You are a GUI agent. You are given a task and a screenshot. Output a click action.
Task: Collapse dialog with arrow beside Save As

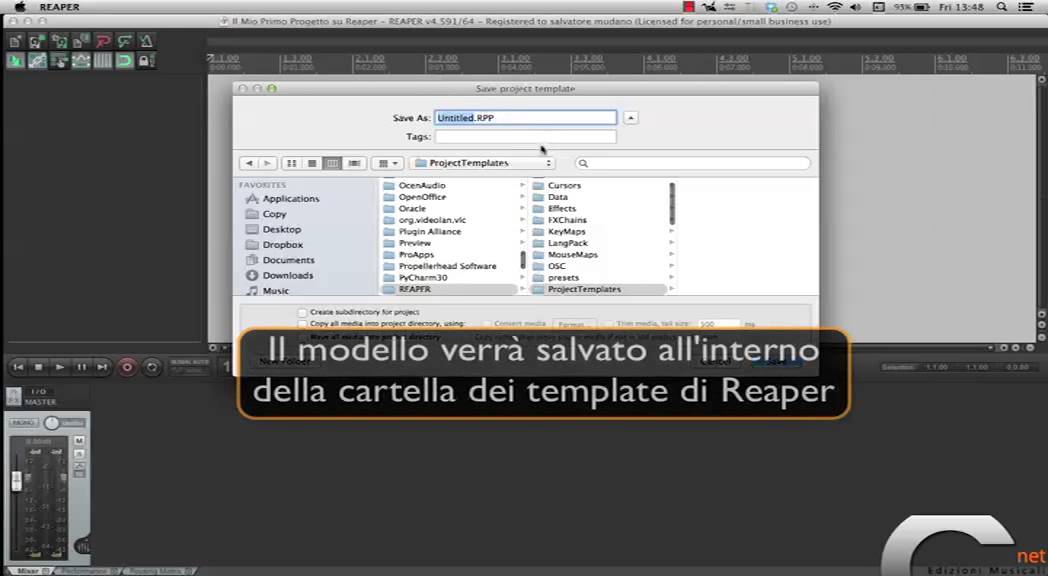[x=630, y=118]
